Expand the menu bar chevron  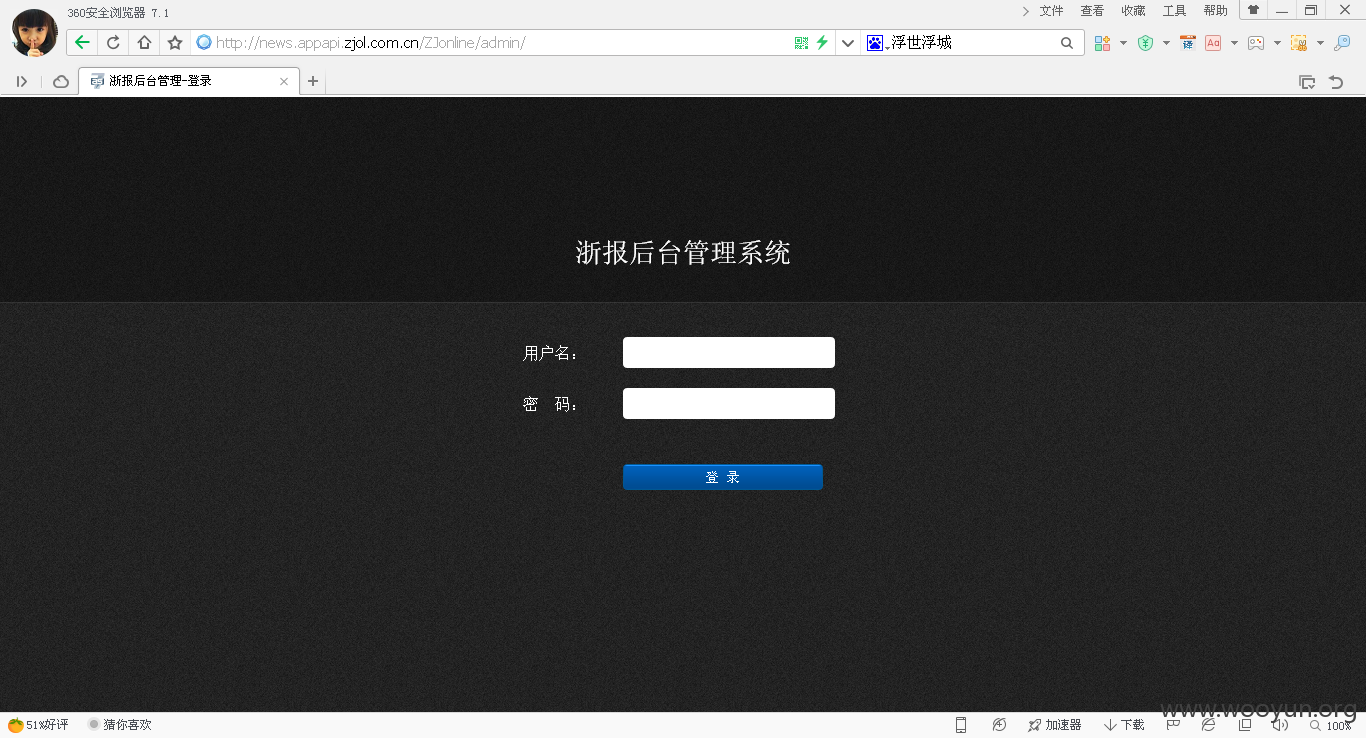click(1026, 11)
